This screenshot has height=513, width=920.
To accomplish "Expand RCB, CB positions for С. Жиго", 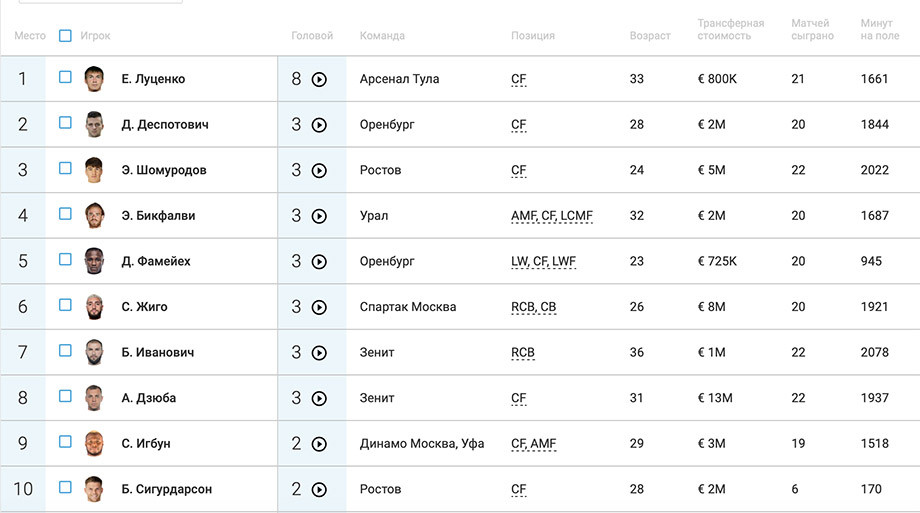I will 533,307.
